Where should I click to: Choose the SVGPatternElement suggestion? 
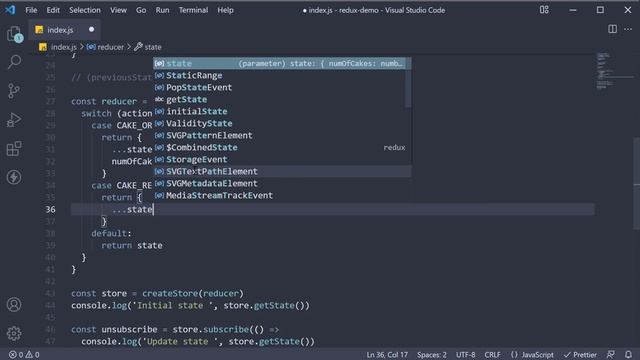click(282, 136)
